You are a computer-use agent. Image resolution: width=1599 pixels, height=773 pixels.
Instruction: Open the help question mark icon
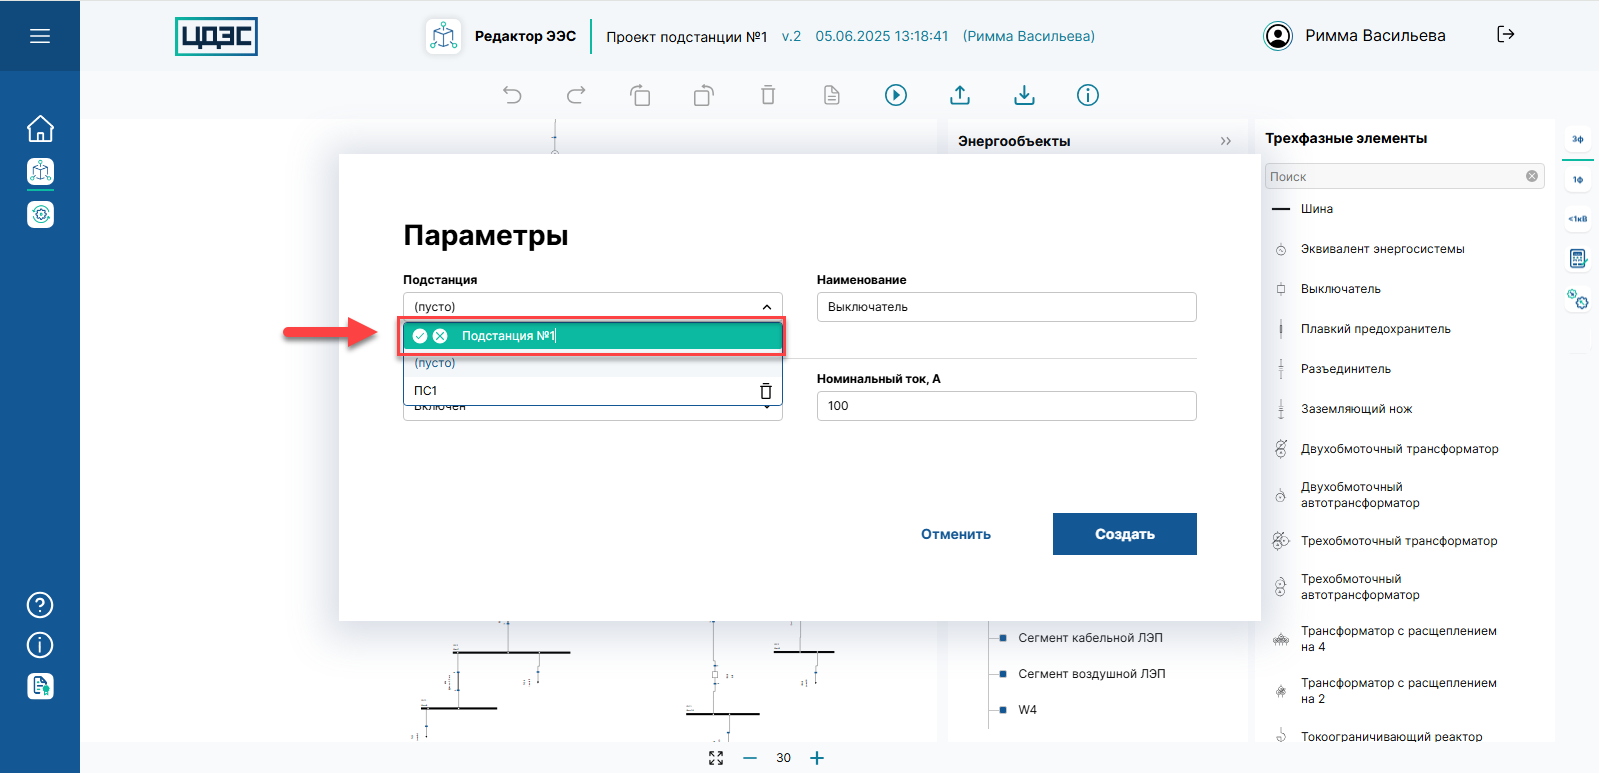tap(40, 605)
